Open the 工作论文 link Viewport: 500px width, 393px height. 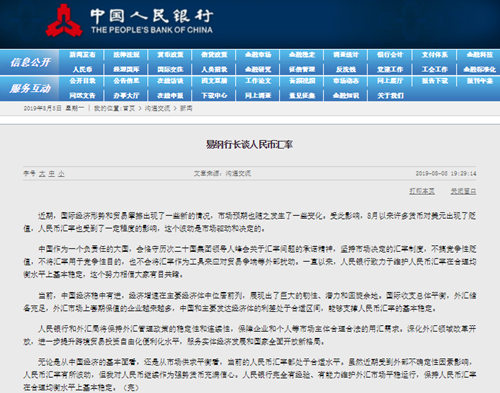pyautogui.click(x=258, y=81)
